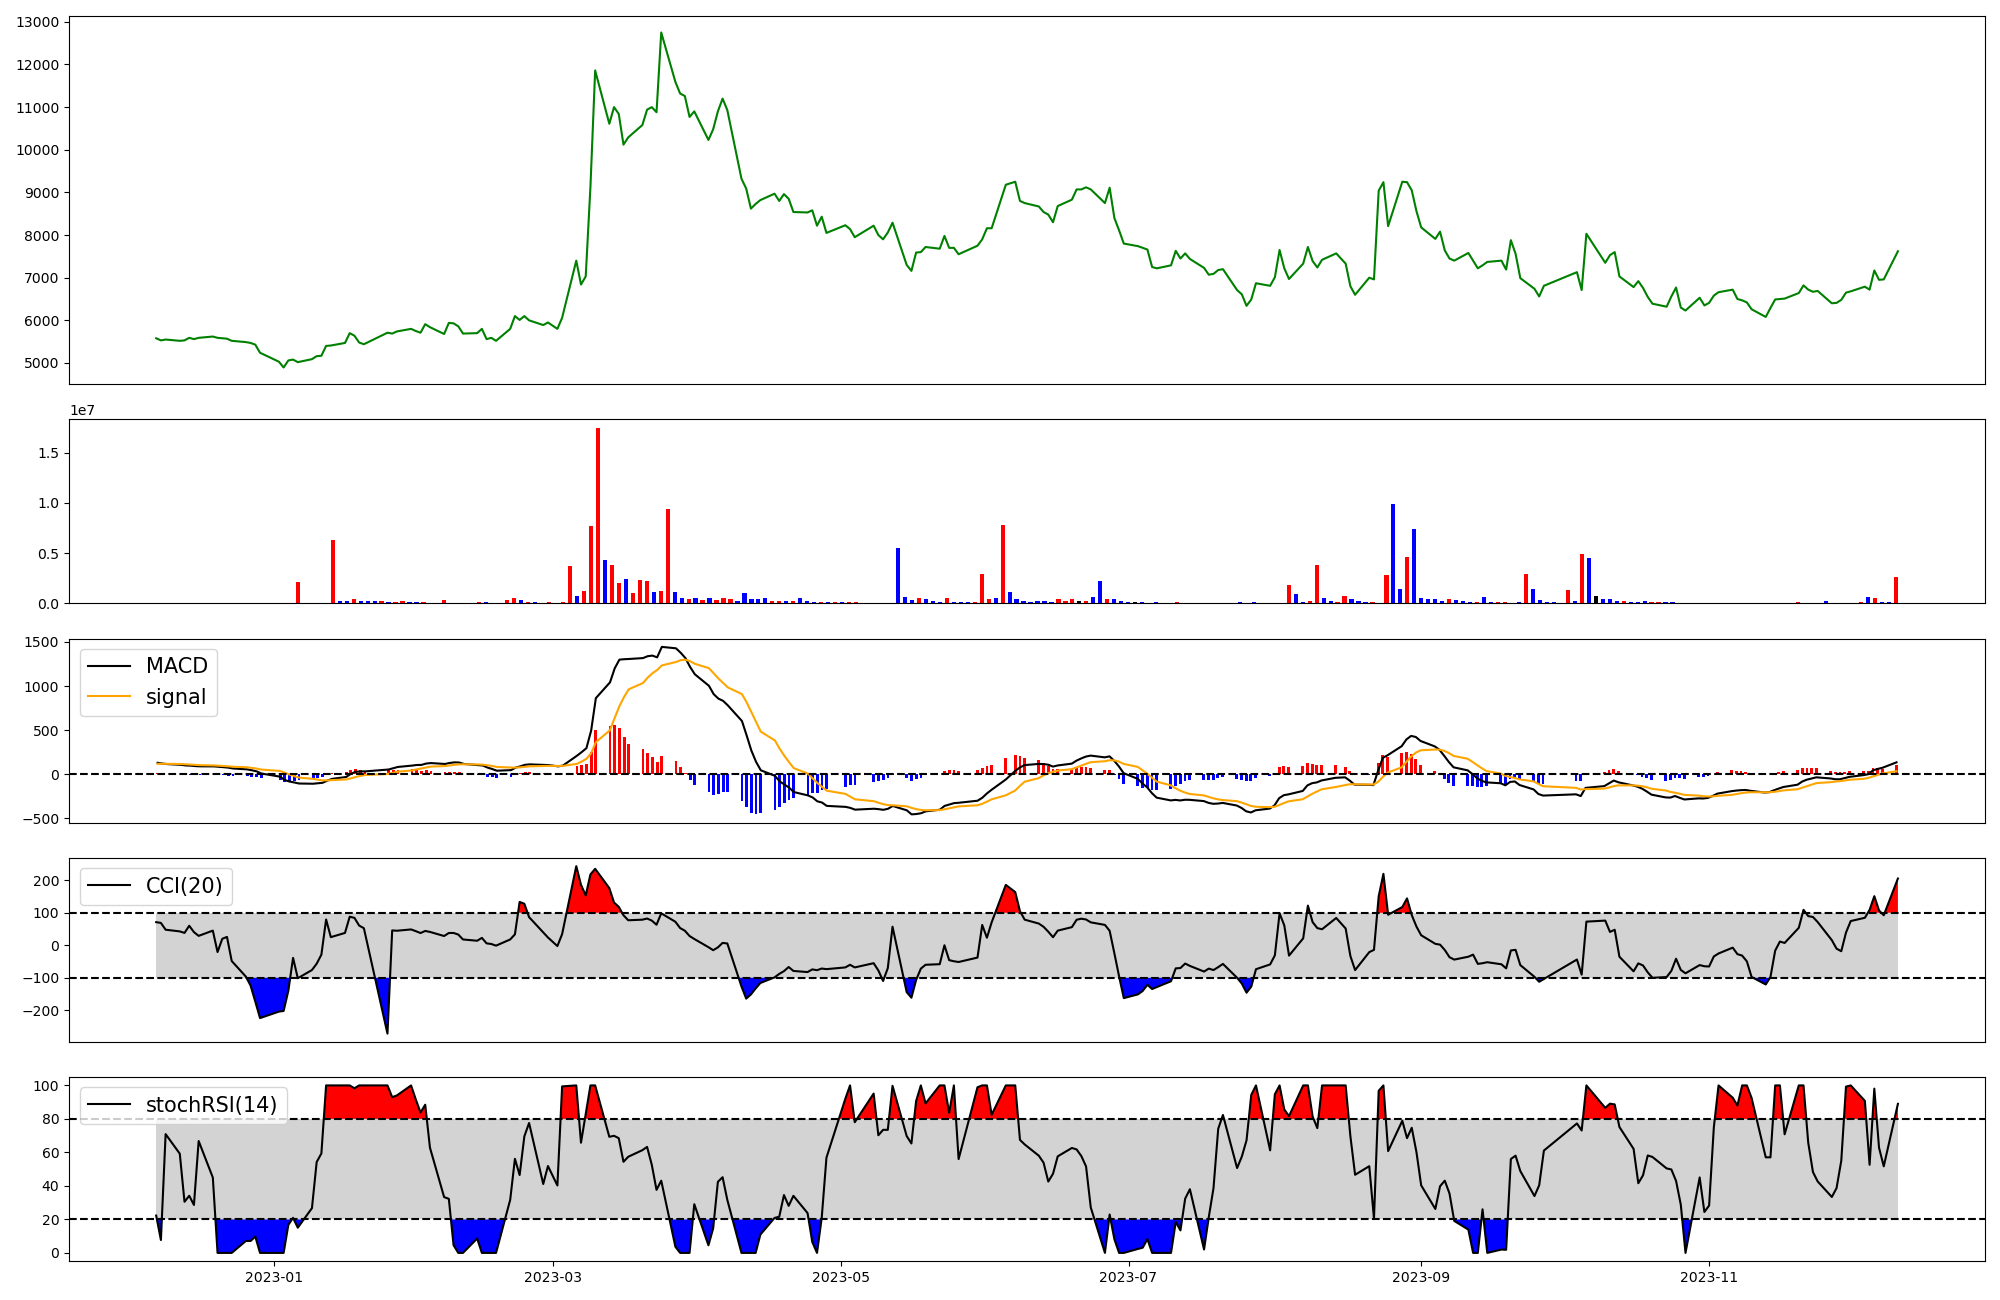The height and width of the screenshot is (1300, 2000).
Task: Click the stochRSI(14) legend entry
Action: pyautogui.click(x=210, y=1105)
